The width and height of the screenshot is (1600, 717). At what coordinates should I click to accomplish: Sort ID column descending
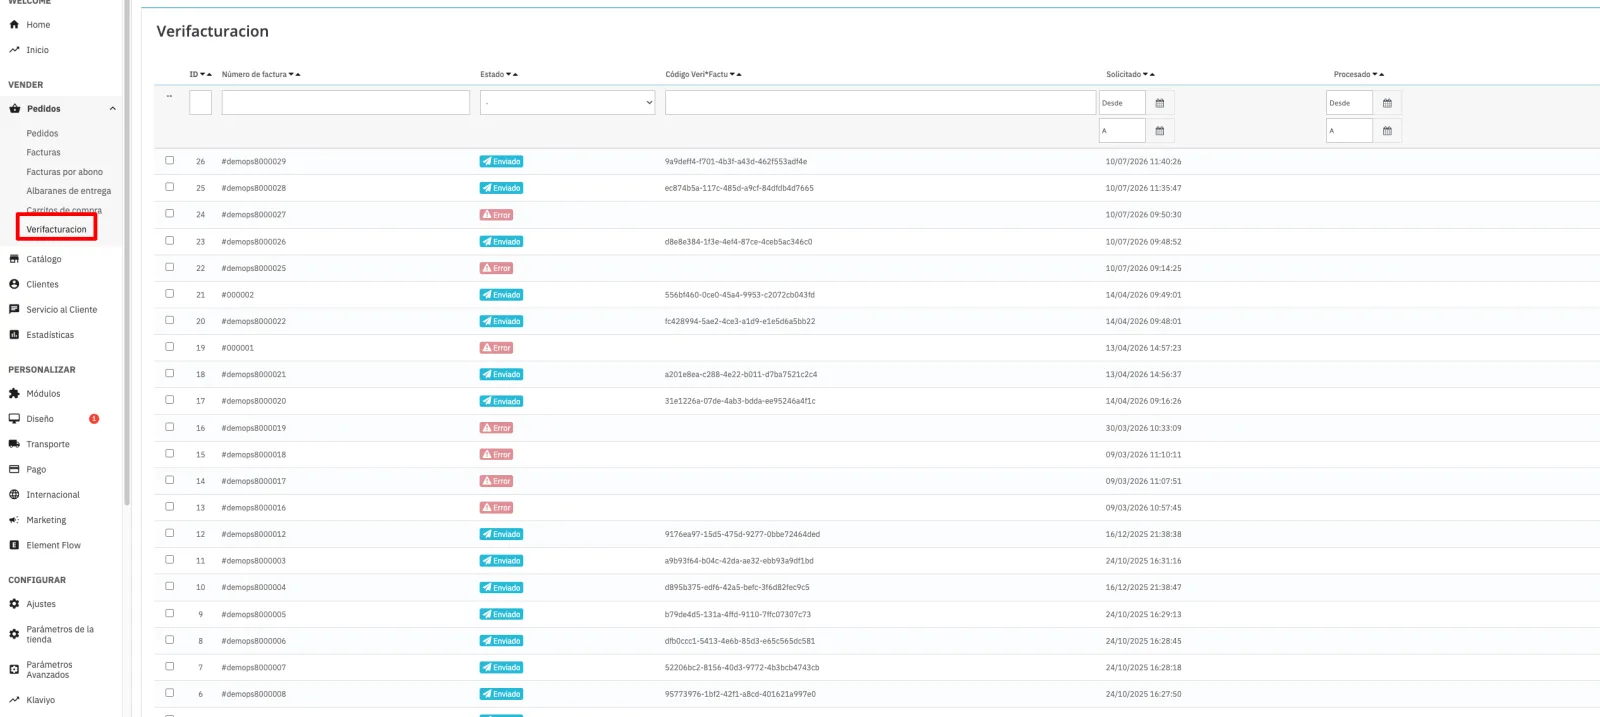click(203, 75)
